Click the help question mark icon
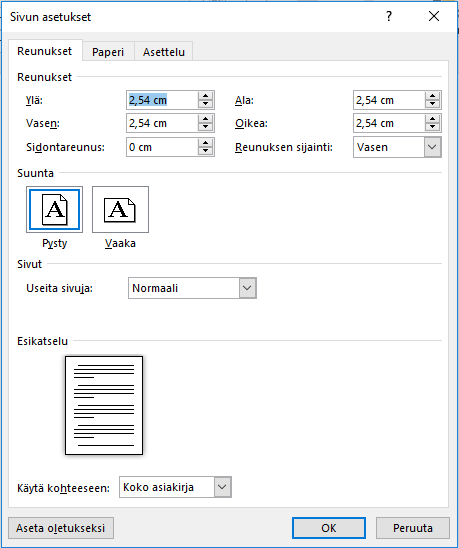Viewport: 459px width, 548px height. pos(389,16)
